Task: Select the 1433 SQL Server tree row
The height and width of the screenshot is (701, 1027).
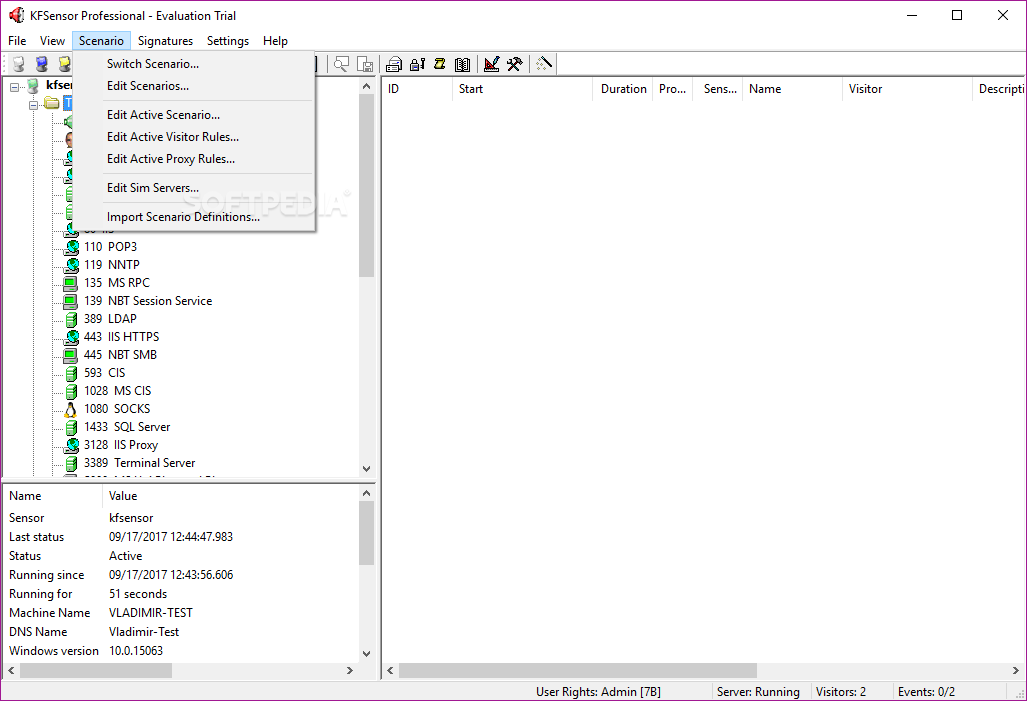Action: point(127,427)
